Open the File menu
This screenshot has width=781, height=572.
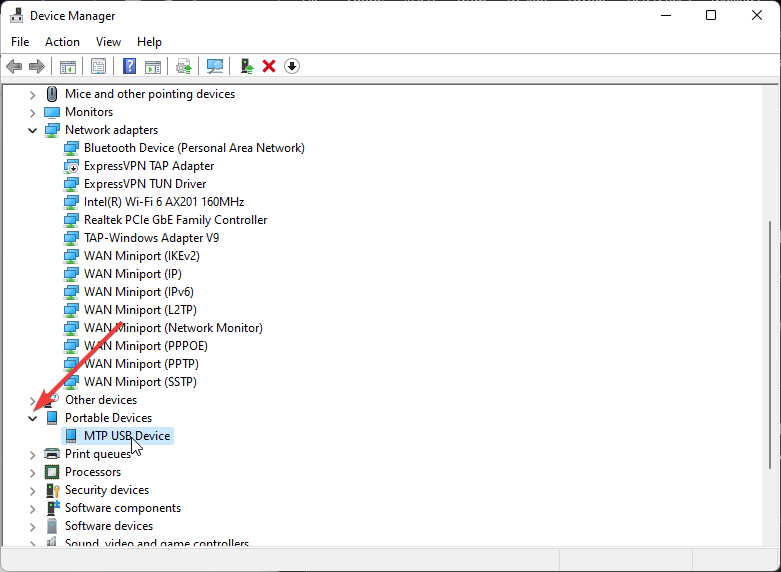click(x=20, y=42)
